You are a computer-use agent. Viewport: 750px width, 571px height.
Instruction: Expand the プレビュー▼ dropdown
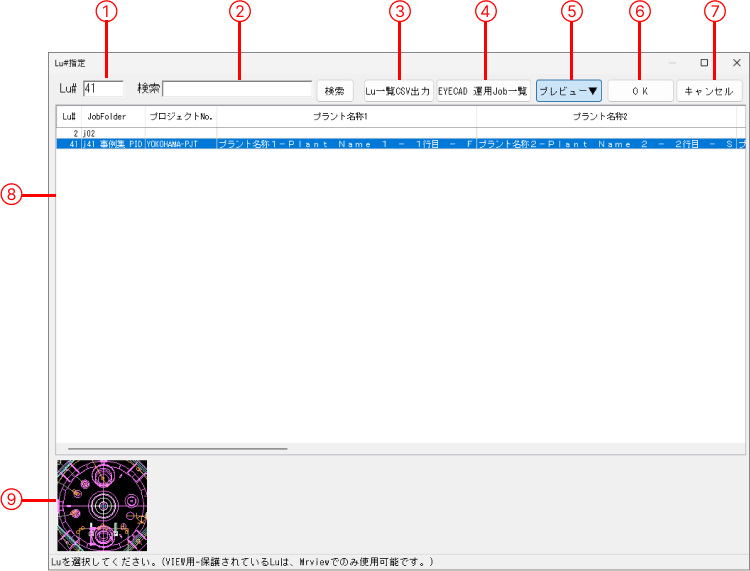coord(568,91)
